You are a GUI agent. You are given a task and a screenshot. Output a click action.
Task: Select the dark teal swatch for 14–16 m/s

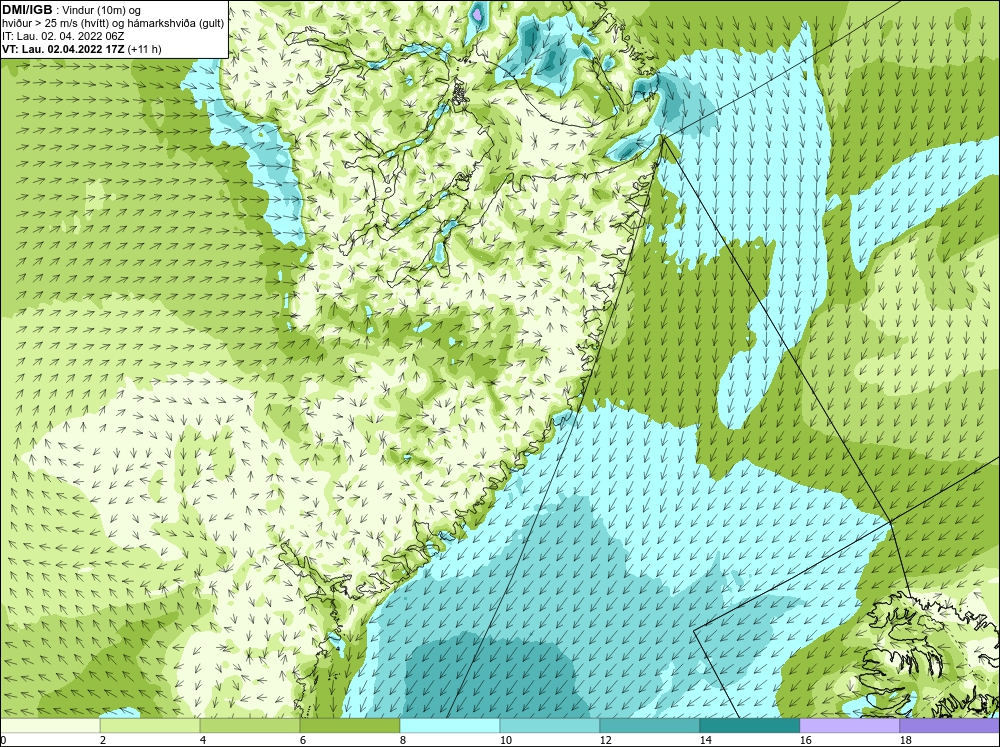[x=750, y=725]
